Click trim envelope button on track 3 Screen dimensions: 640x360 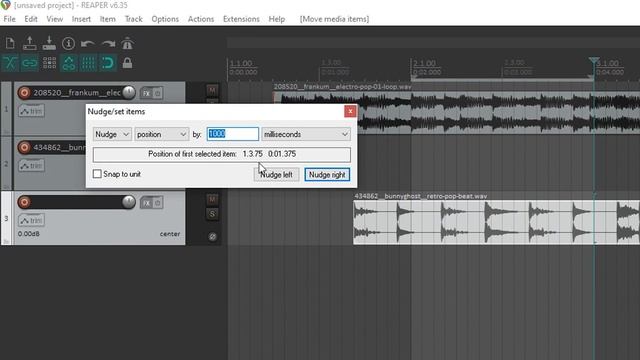pos(31,220)
